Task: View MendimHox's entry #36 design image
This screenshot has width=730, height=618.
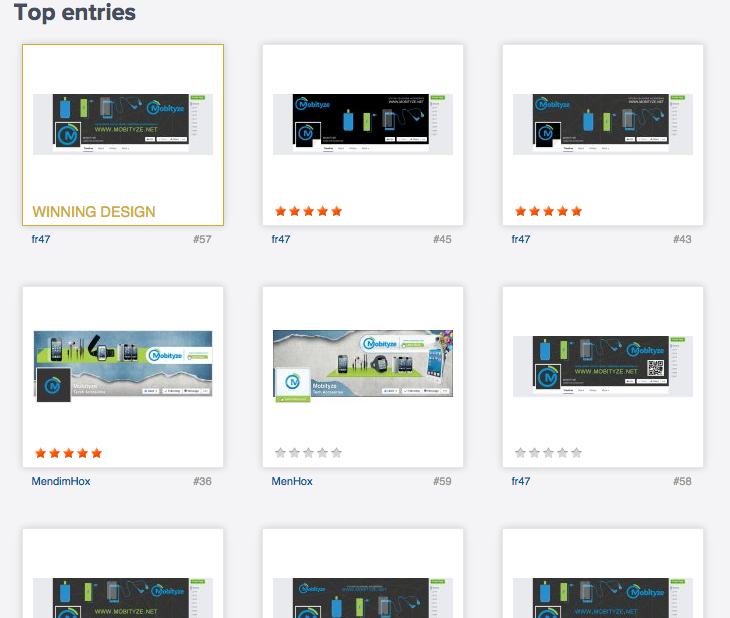Action: click(x=123, y=366)
